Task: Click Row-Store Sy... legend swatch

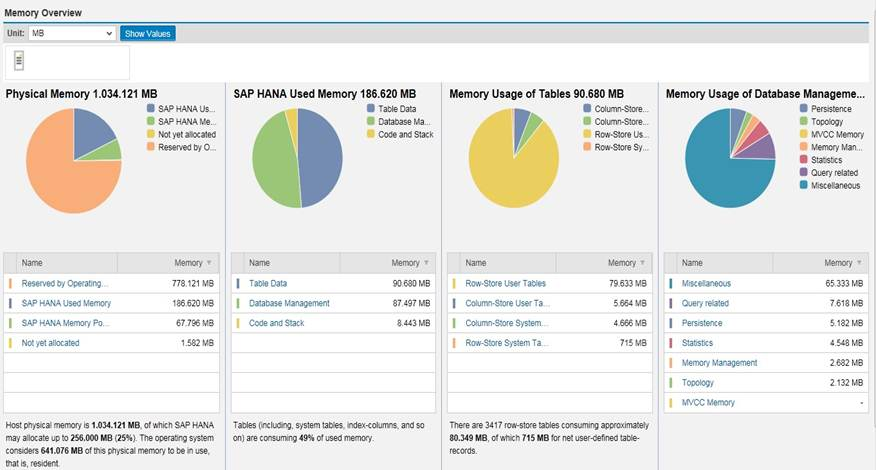Action: (587, 147)
